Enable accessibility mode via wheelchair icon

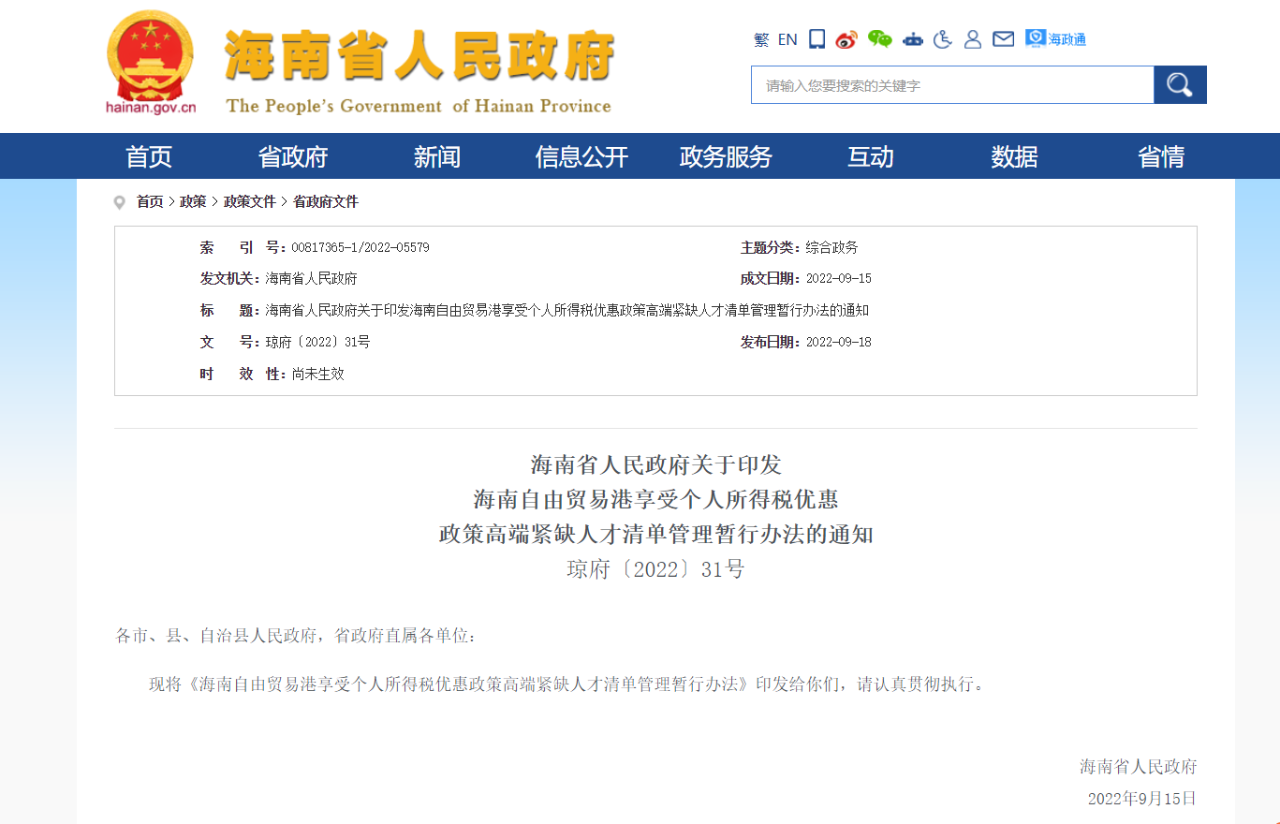pos(942,39)
